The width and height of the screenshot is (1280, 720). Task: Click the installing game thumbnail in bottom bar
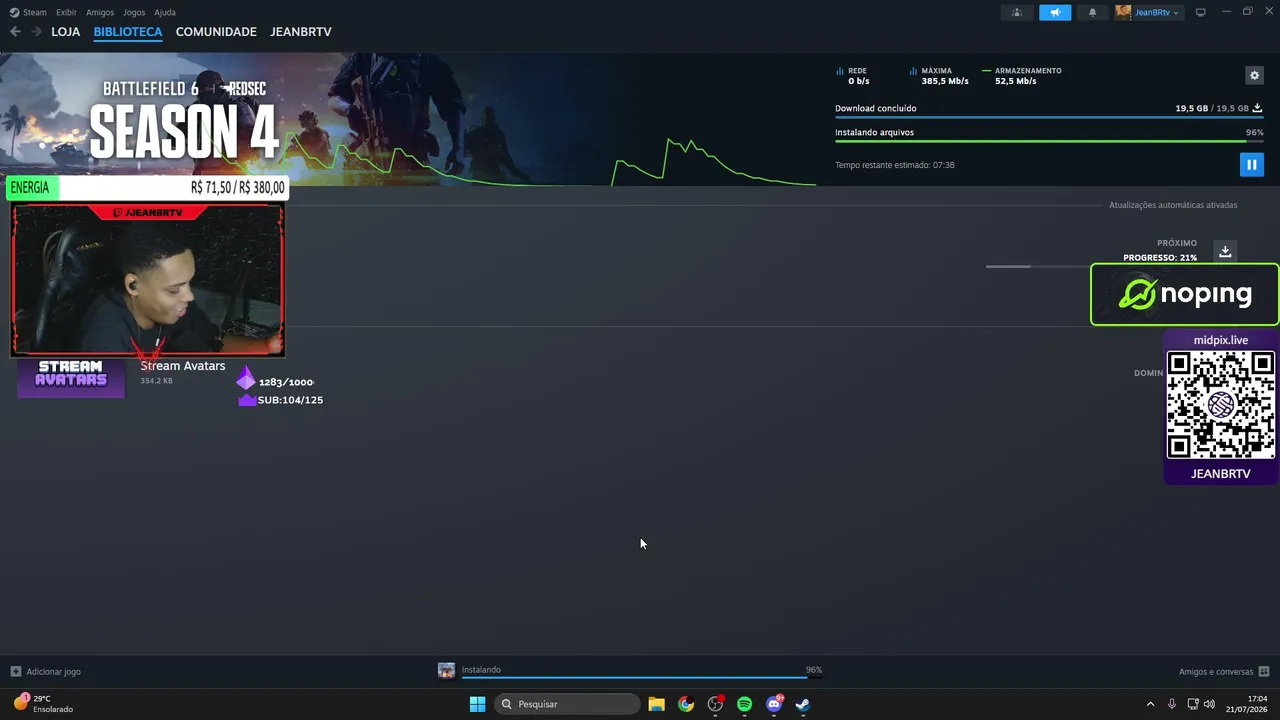coord(446,670)
